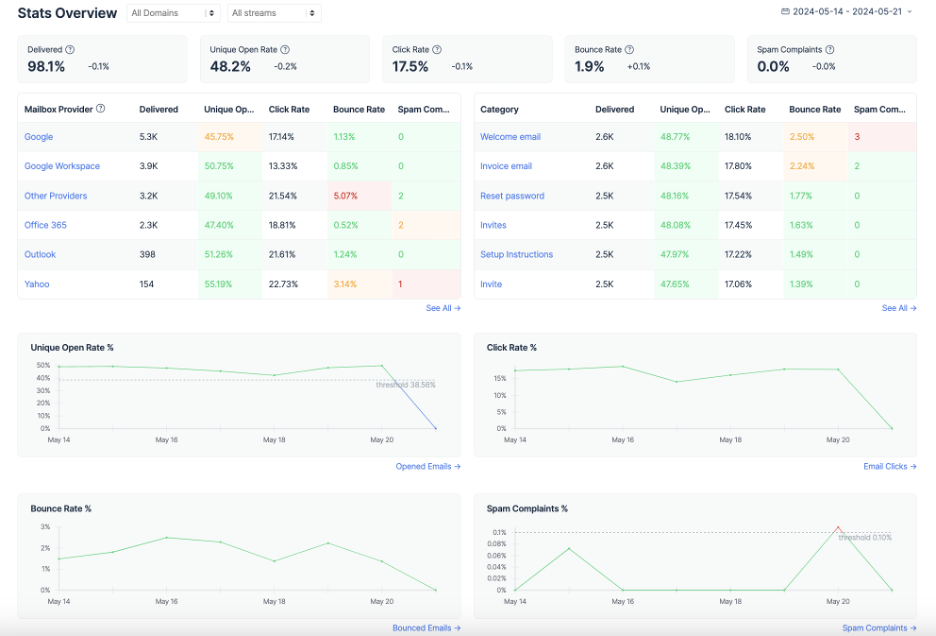Click See All under the Mailbox Provider table
936x636 pixels.
440,308
